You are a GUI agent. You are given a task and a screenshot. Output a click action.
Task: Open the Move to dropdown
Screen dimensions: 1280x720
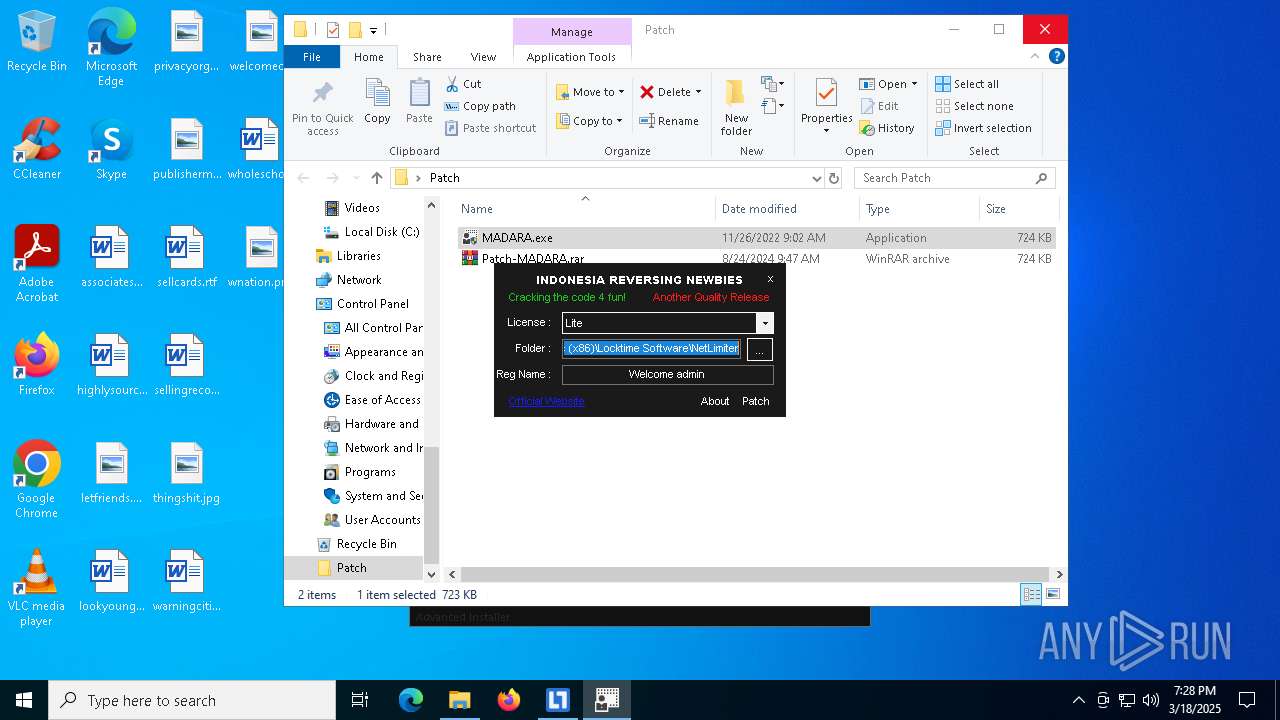click(x=590, y=92)
